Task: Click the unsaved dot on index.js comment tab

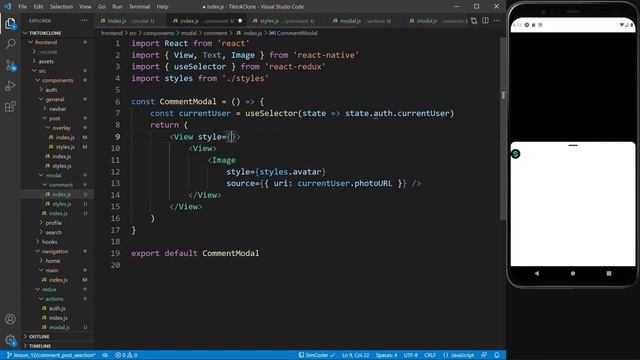Action: (x=240, y=20)
